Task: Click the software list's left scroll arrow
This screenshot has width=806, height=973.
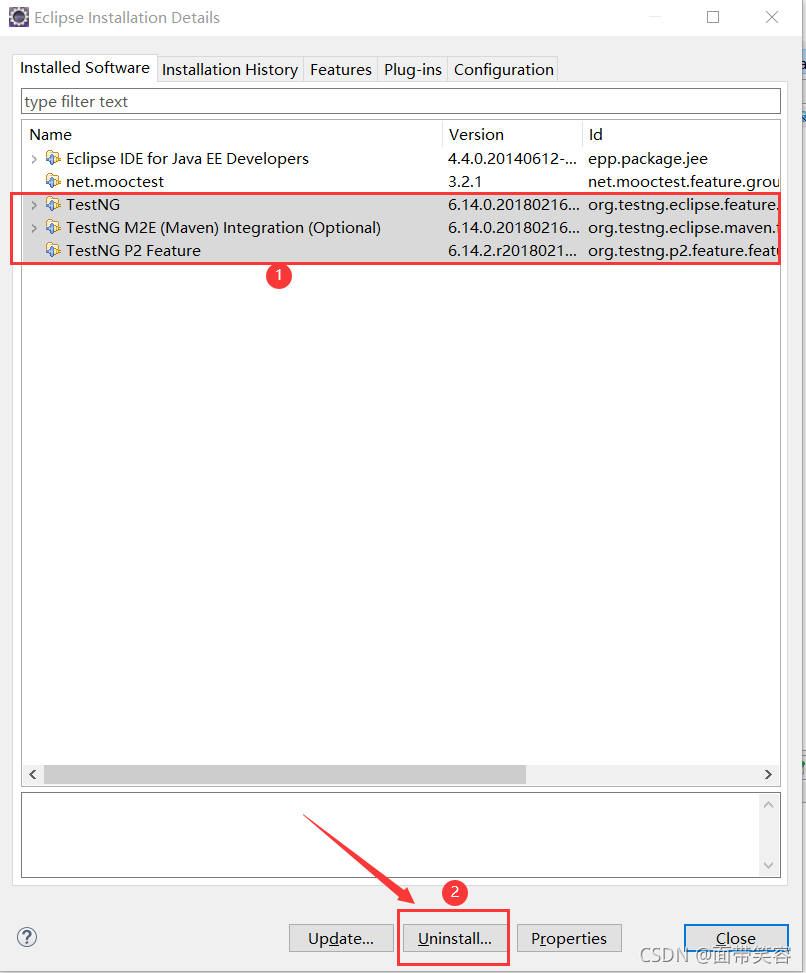Action: [33, 774]
